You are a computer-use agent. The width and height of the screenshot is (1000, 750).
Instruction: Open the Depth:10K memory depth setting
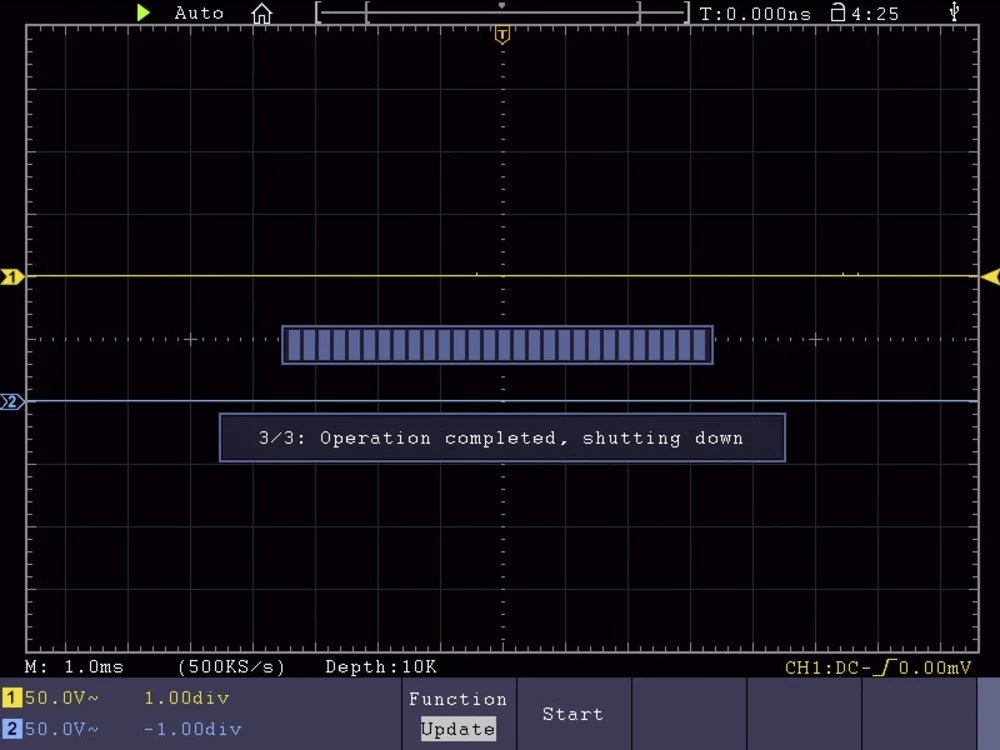point(381,667)
